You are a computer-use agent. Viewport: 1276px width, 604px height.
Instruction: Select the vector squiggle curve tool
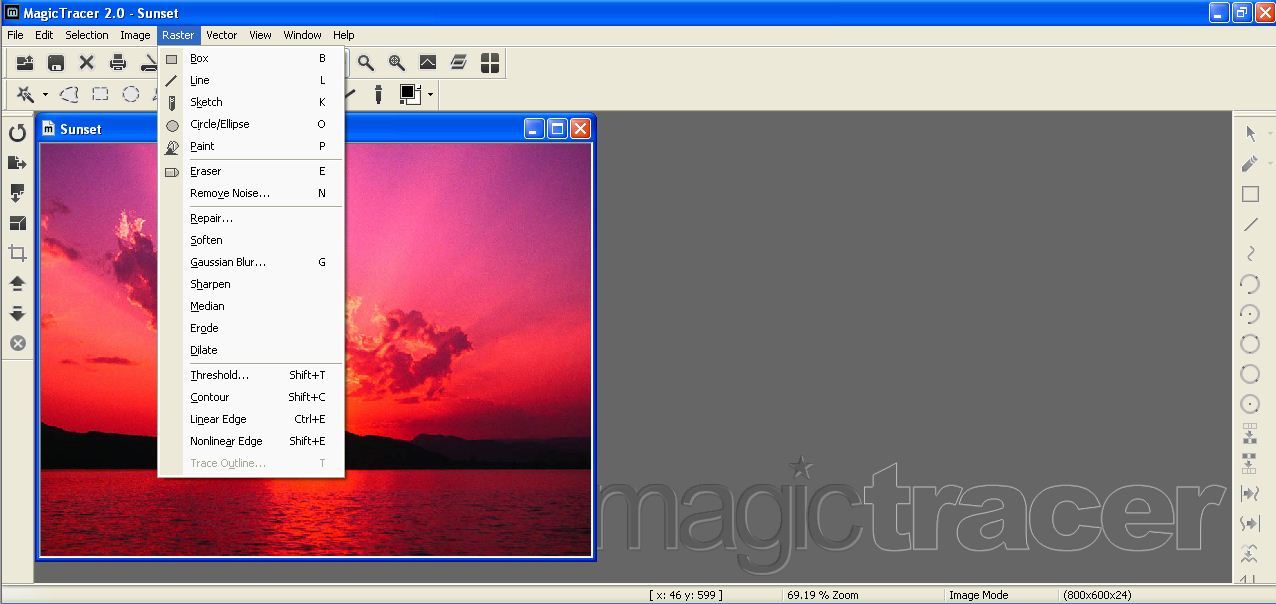click(1250, 254)
